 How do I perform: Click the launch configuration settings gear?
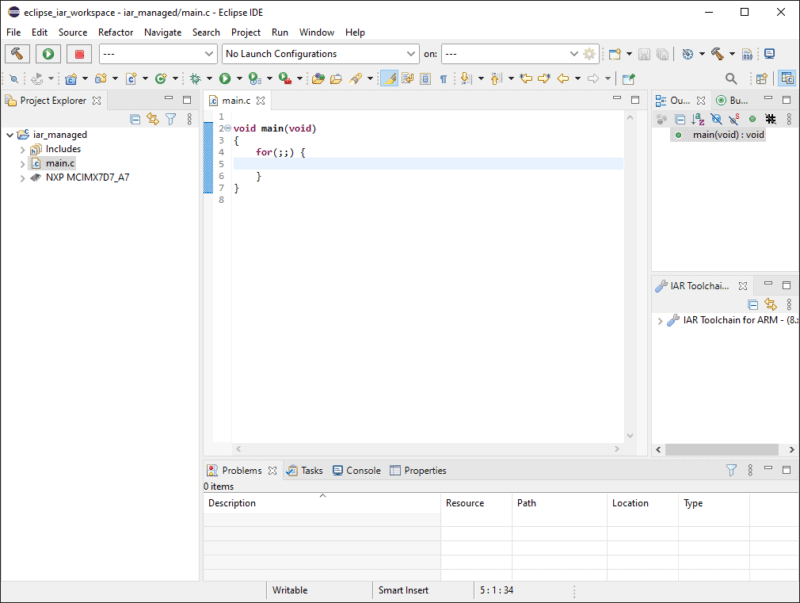point(589,53)
